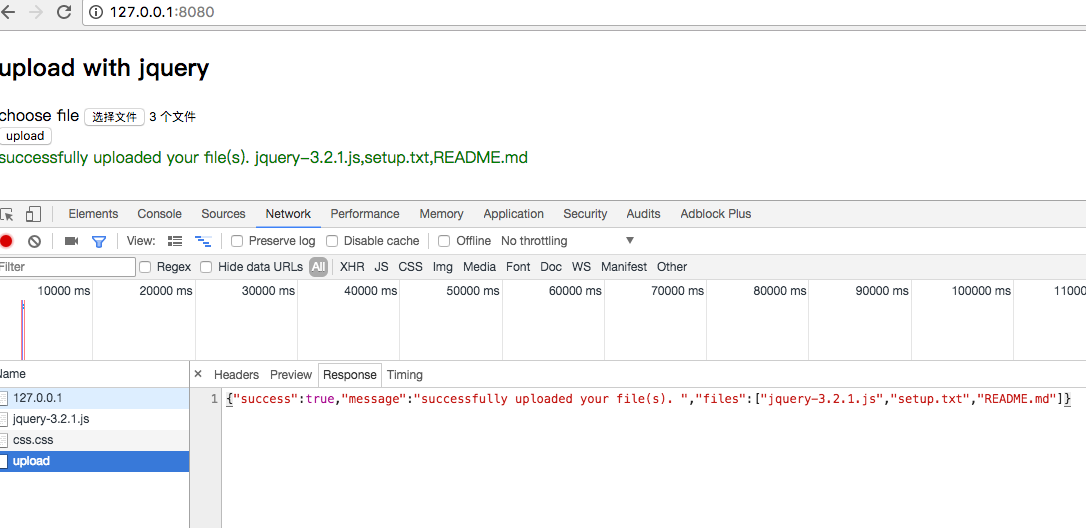
Task: Filter requests by CSS
Action: (x=410, y=267)
